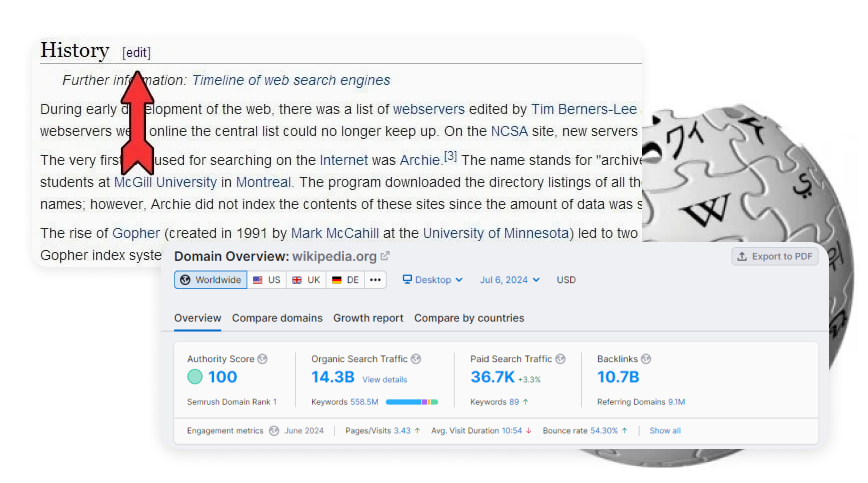Click Backlinks value 10.7B
Image resolution: width=868 pixels, height=483 pixels.
coord(618,377)
